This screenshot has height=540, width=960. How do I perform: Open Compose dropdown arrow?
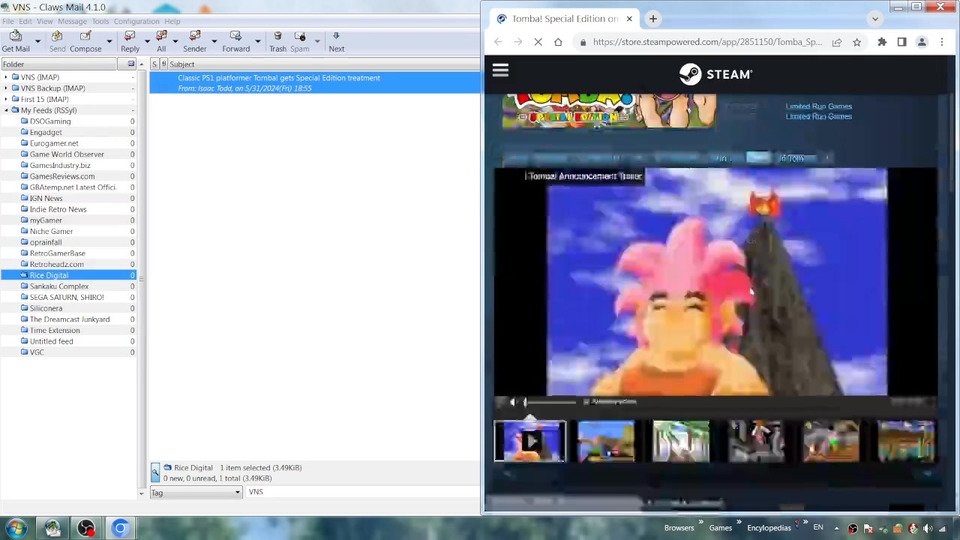point(109,42)
